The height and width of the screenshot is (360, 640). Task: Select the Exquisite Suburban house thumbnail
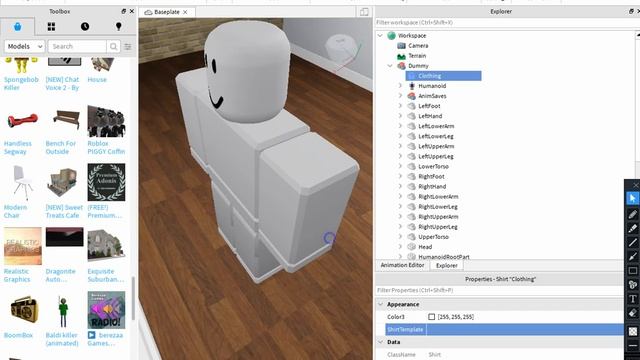[x=107, y=245]
